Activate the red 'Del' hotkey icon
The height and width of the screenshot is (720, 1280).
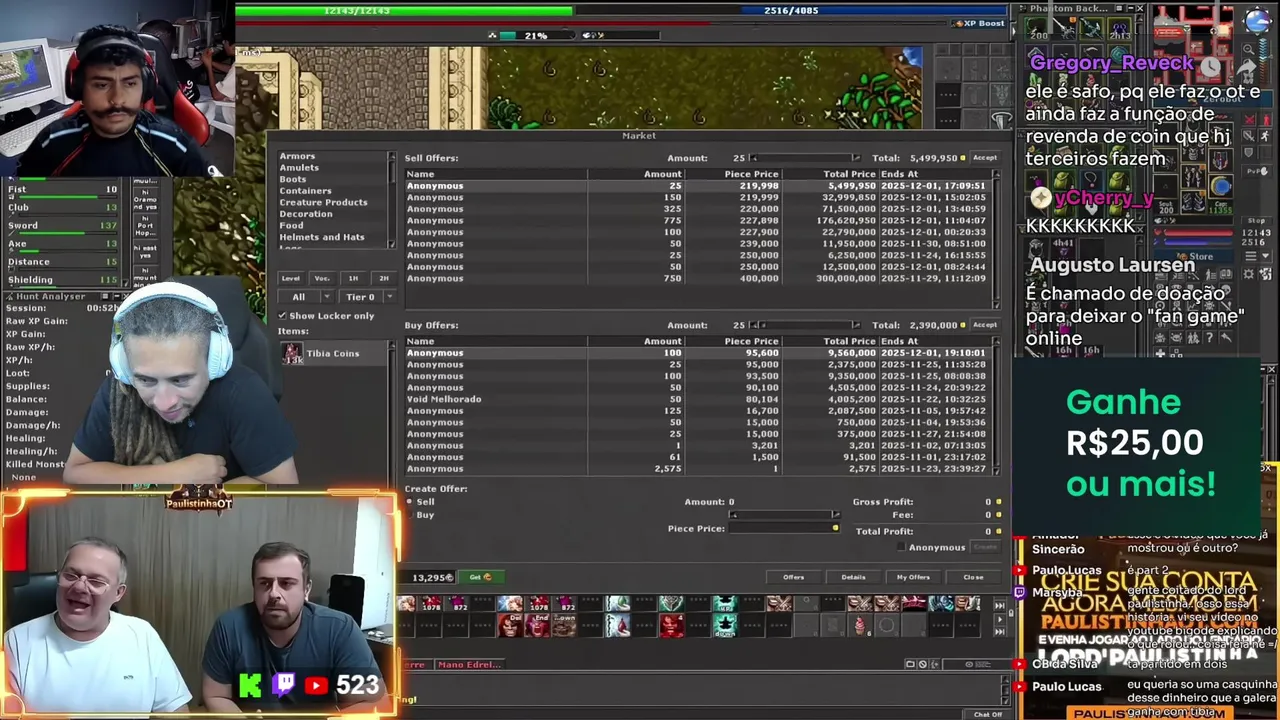[510, 625]
